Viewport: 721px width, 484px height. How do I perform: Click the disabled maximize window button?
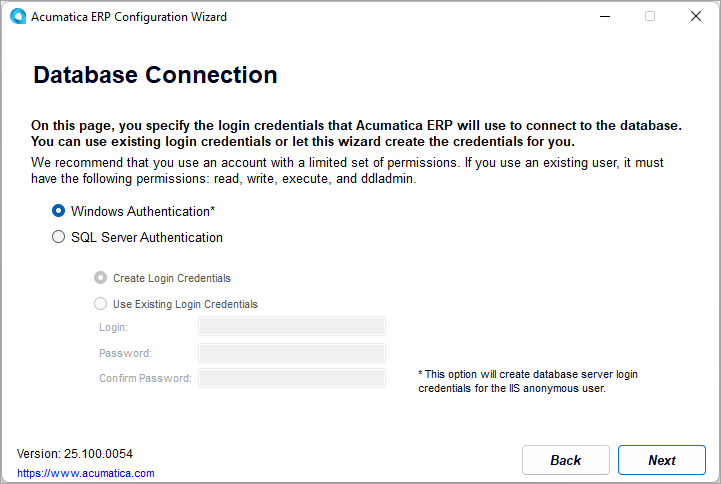[x=650, y=16]
